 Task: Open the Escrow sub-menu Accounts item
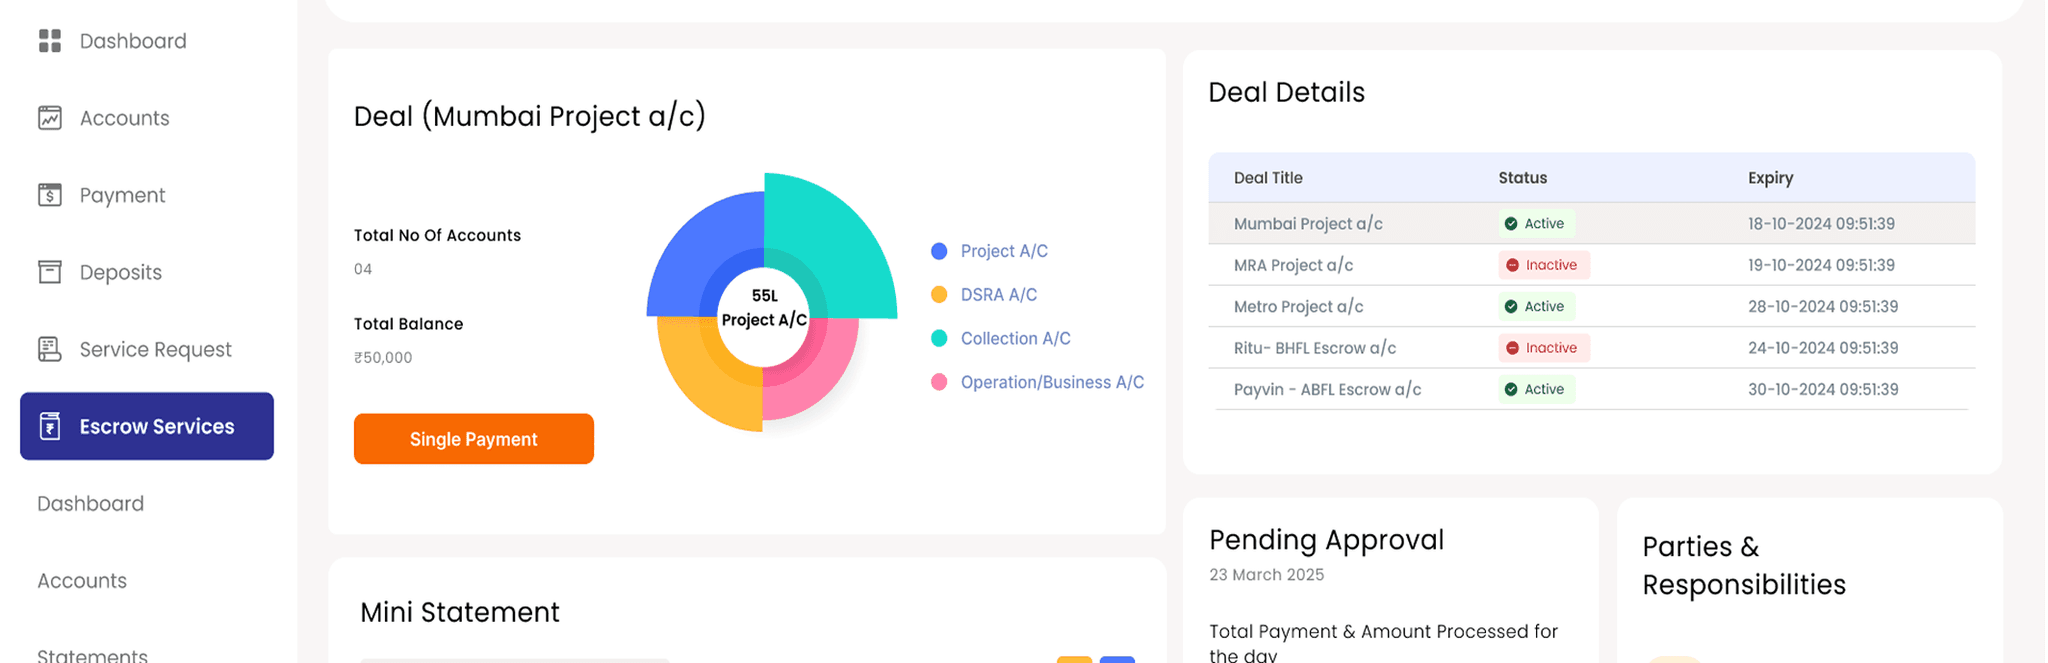click(82, 581)
